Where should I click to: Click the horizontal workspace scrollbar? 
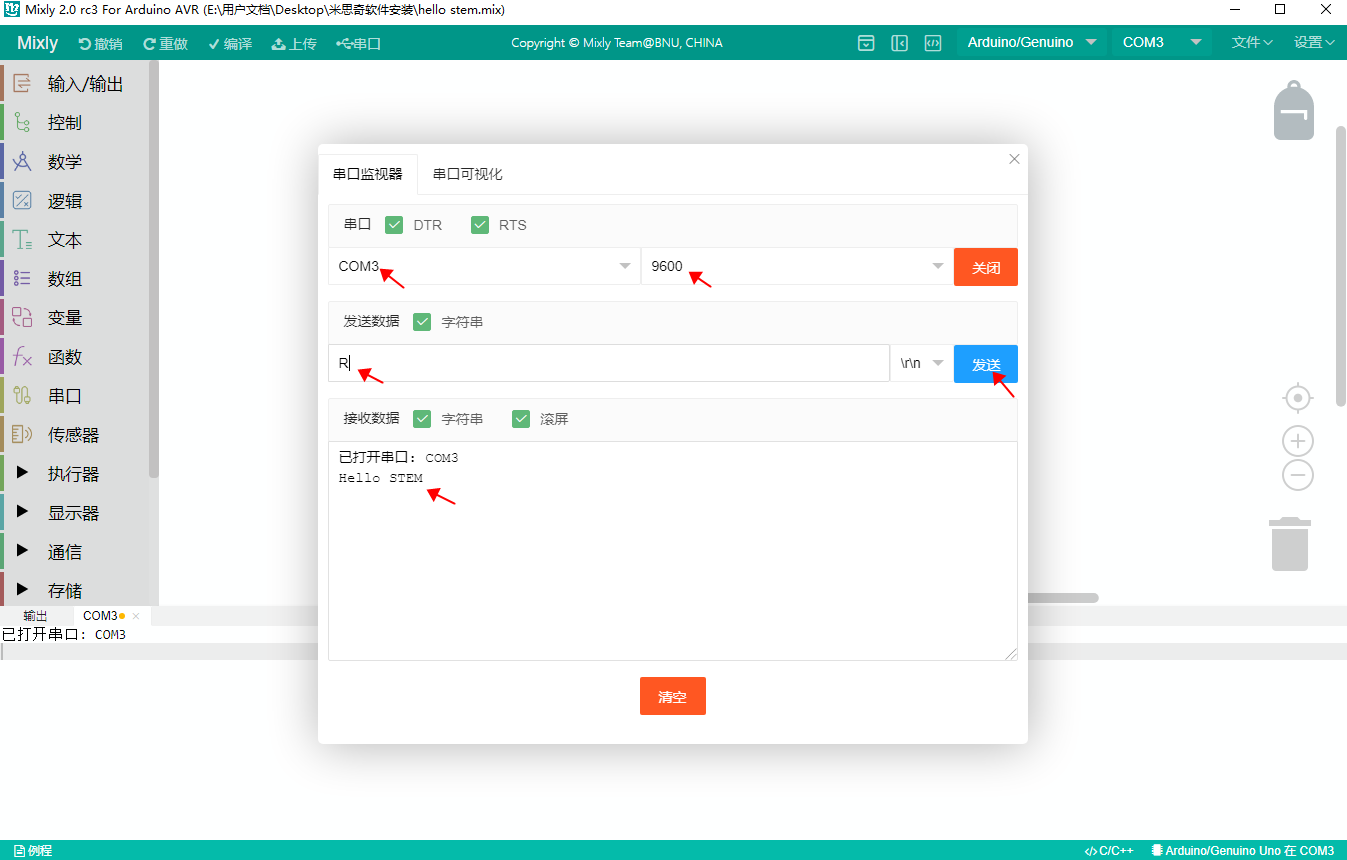coord(1062,598)
